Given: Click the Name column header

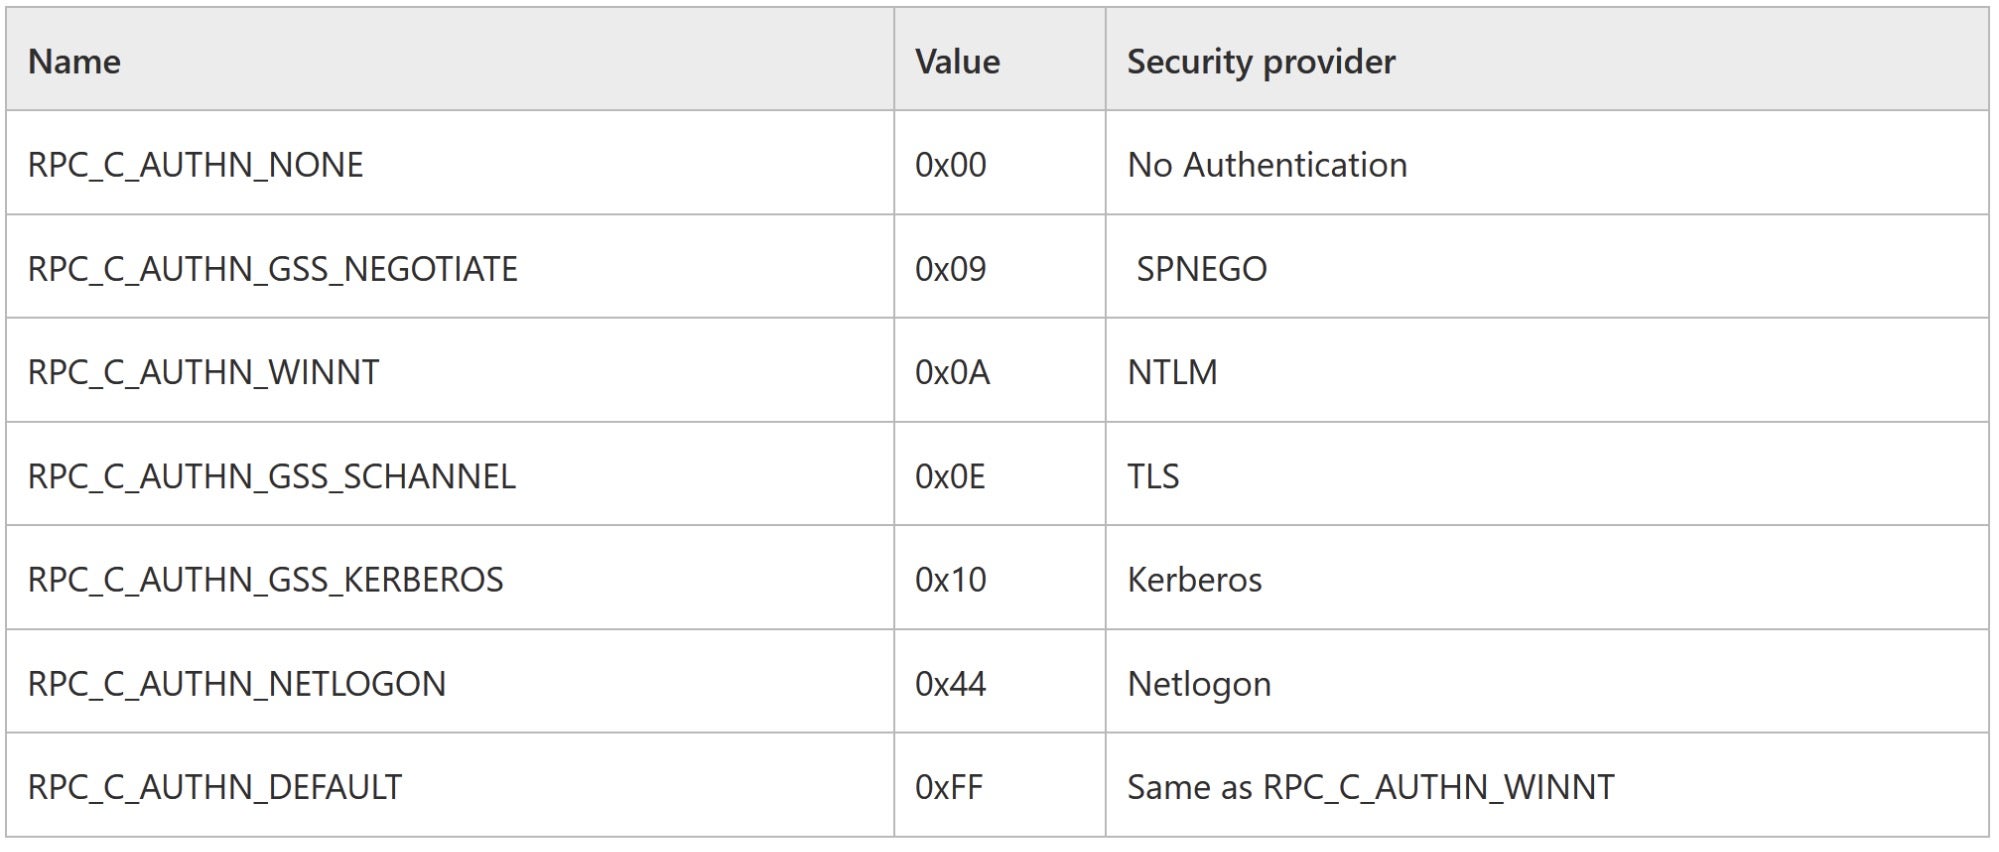Looking at the screenshot, I should coord(75,62).
